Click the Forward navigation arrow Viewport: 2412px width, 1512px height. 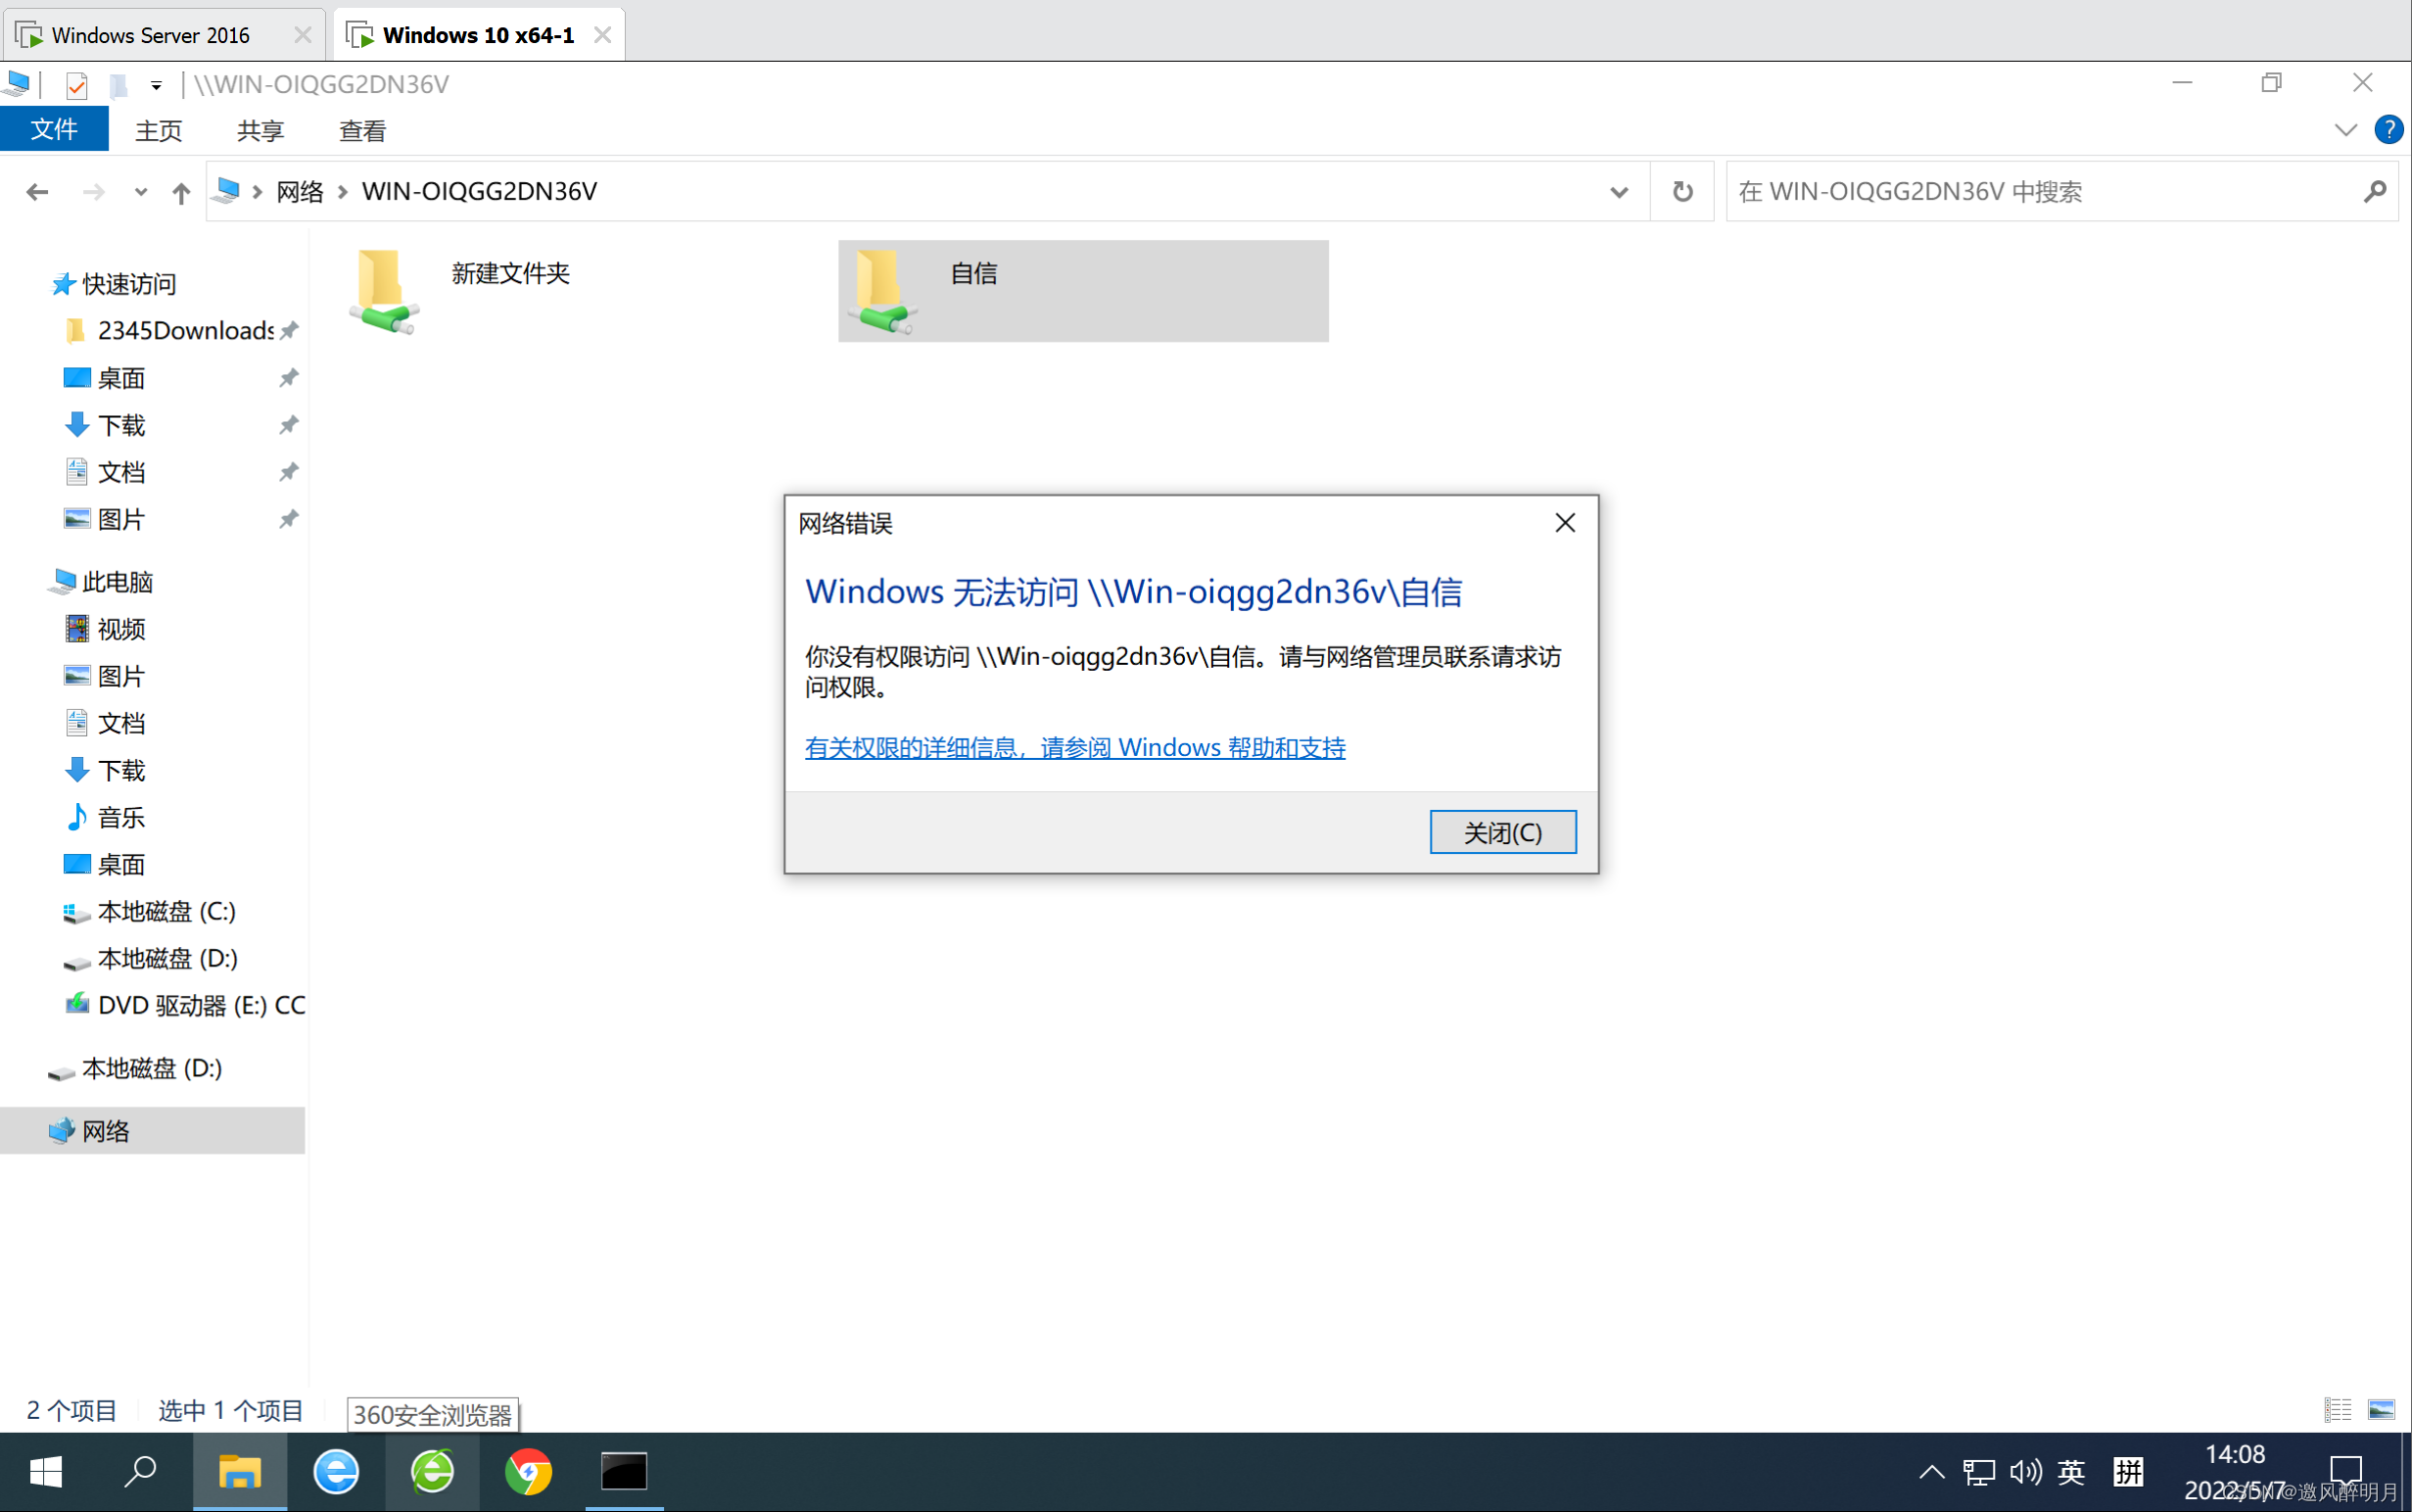[93, 191]
